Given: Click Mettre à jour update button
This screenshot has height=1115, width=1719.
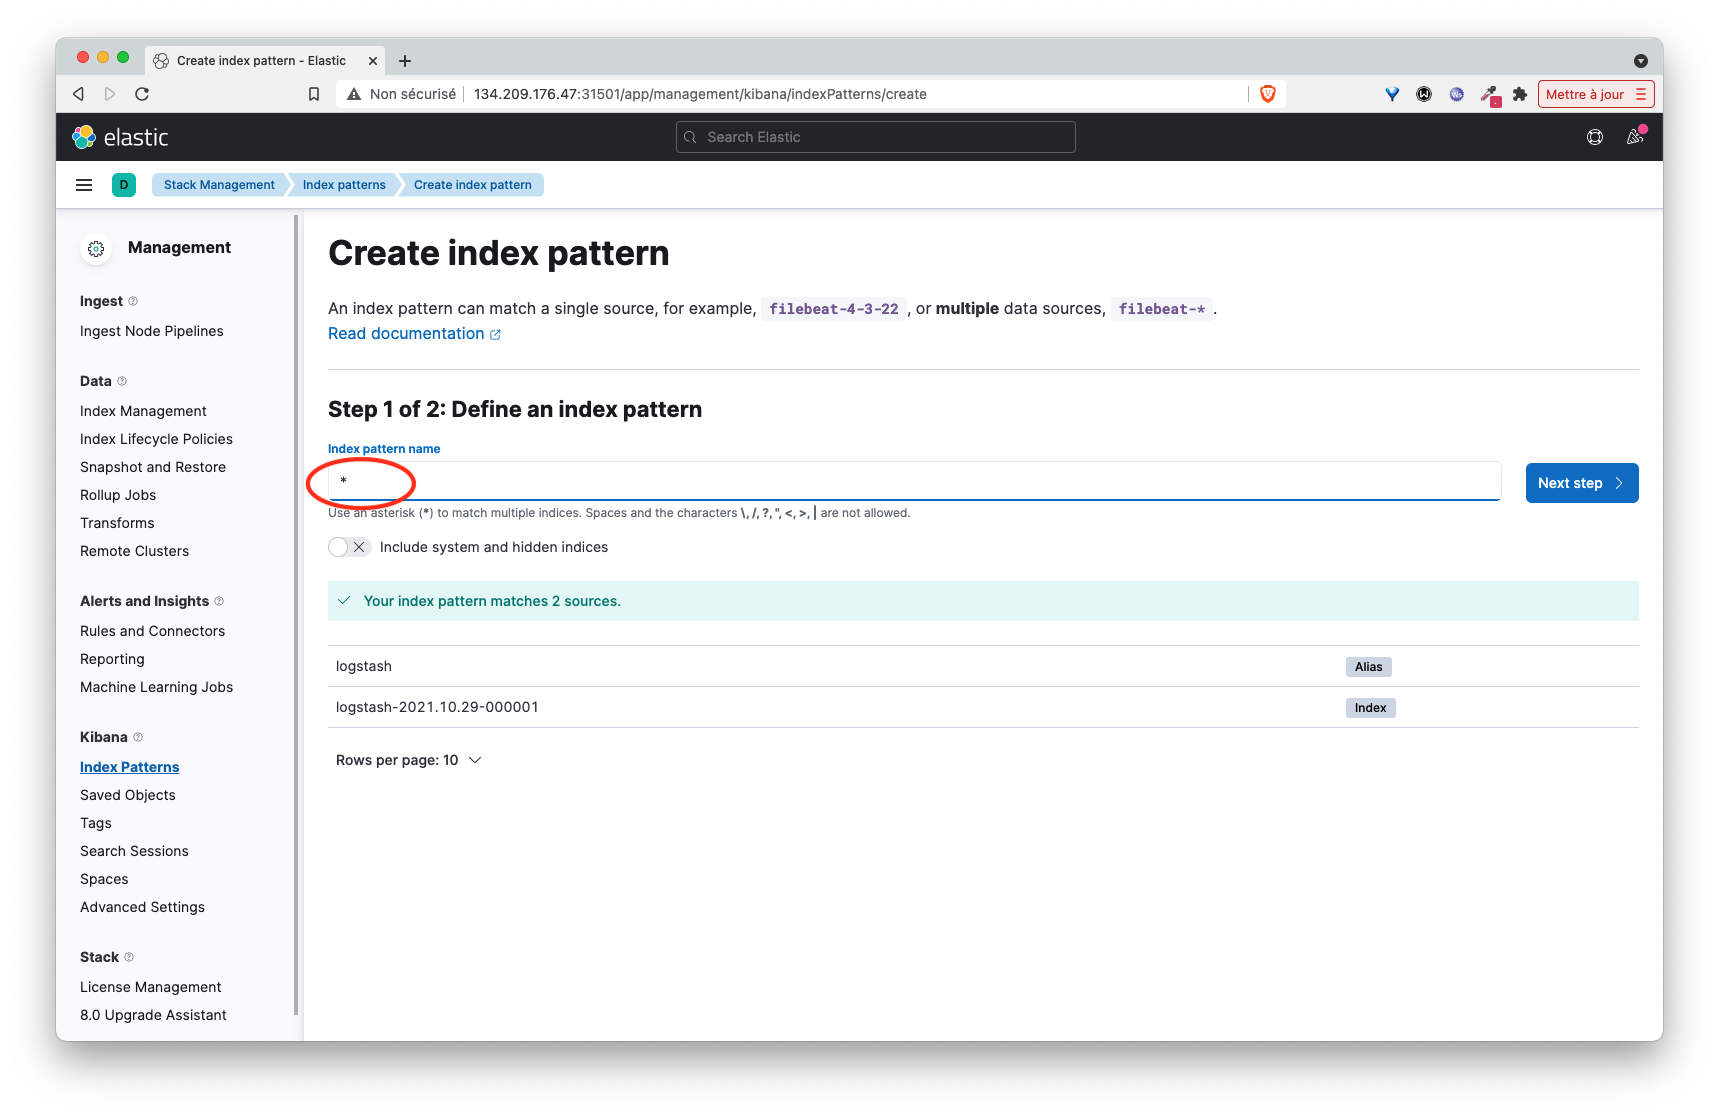Looking at the screenshot, I should 1596,94.
